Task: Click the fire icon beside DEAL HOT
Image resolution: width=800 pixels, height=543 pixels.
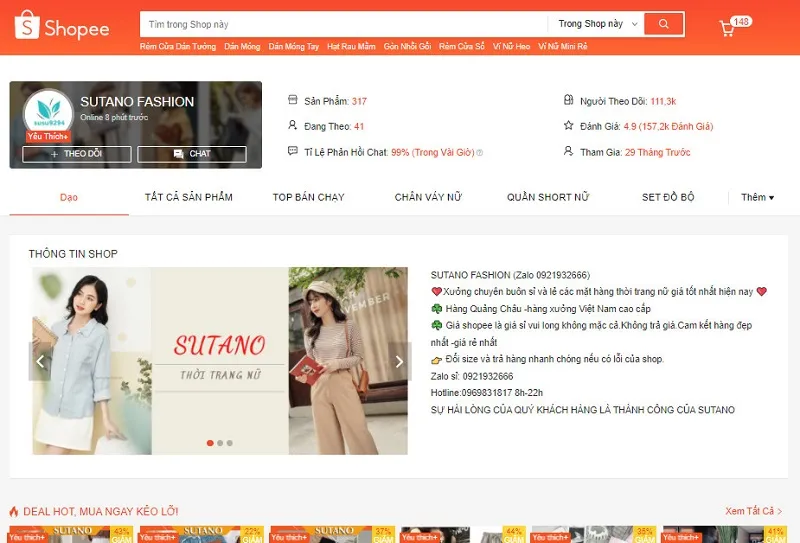Action: click(x=14, y=511)
